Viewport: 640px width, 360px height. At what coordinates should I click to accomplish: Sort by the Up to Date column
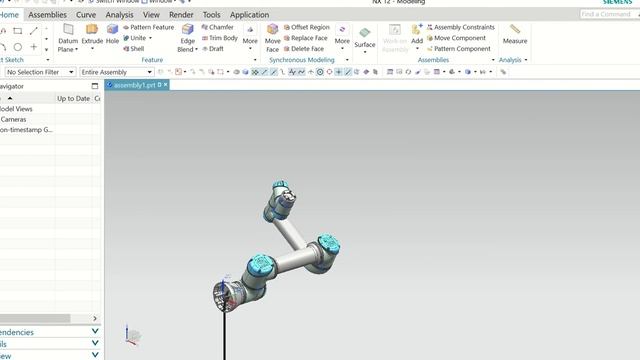tap(73, 98)
